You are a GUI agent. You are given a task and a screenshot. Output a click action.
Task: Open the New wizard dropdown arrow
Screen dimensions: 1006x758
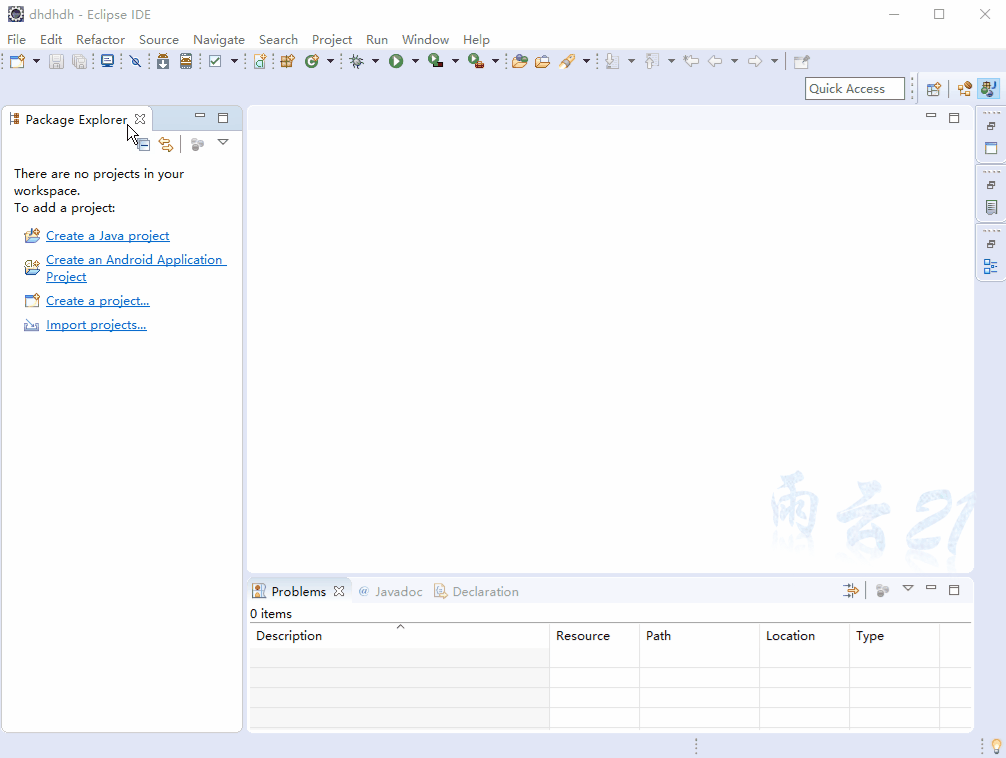(36, 62)
